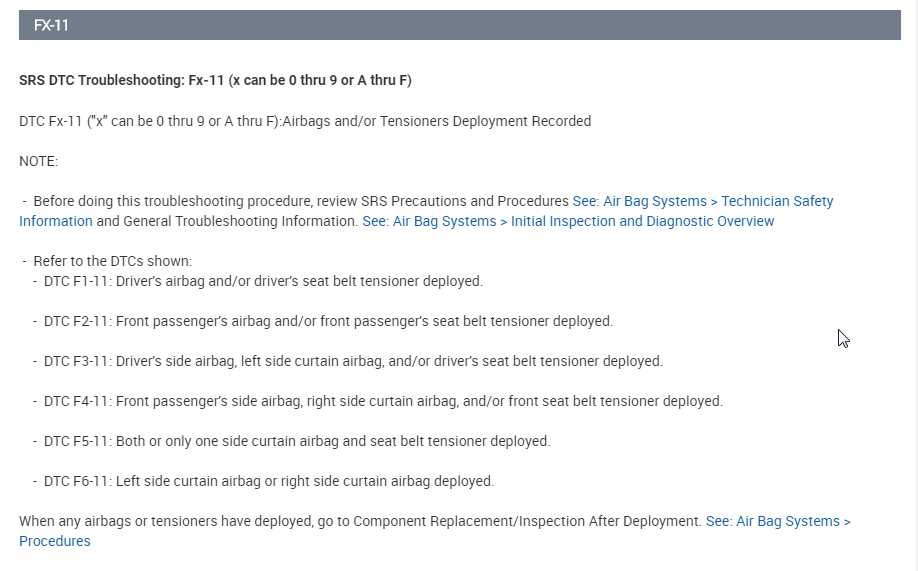
Task: Open Initial Inspection and Diagnostic Overview link
Action: coord(568,221)
